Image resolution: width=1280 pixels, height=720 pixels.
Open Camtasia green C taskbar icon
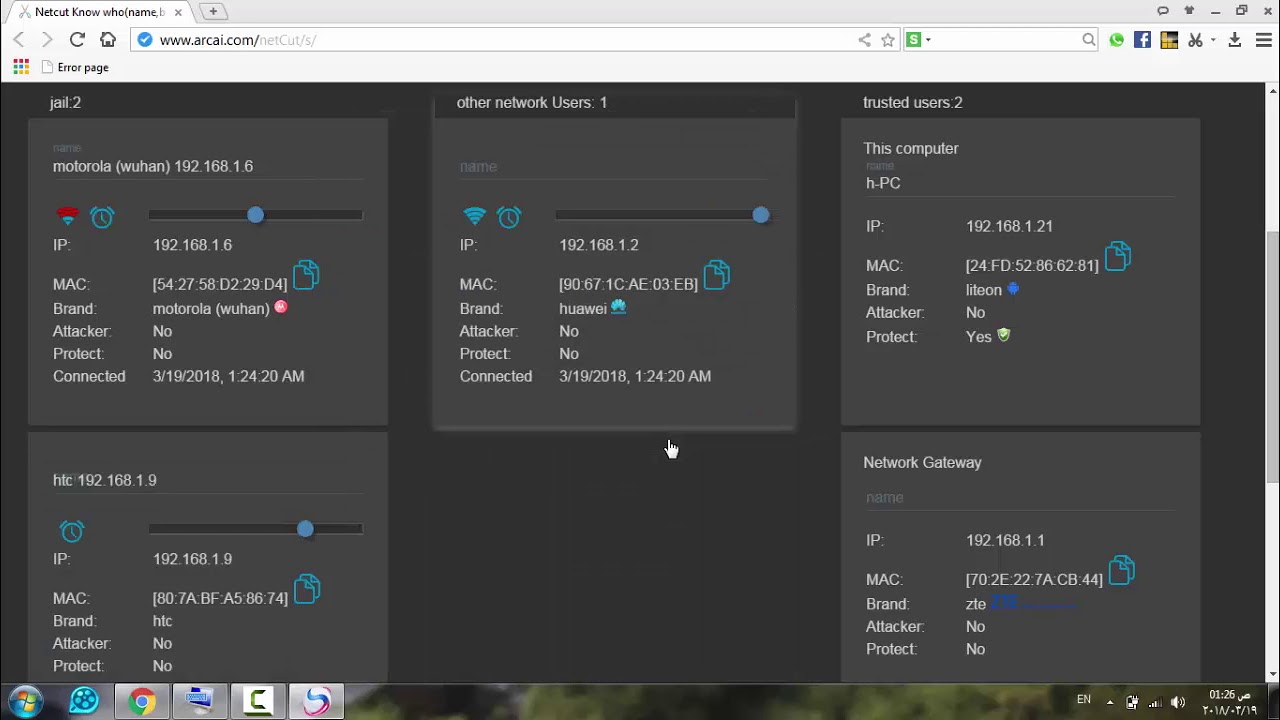click(x=258, y=702)
